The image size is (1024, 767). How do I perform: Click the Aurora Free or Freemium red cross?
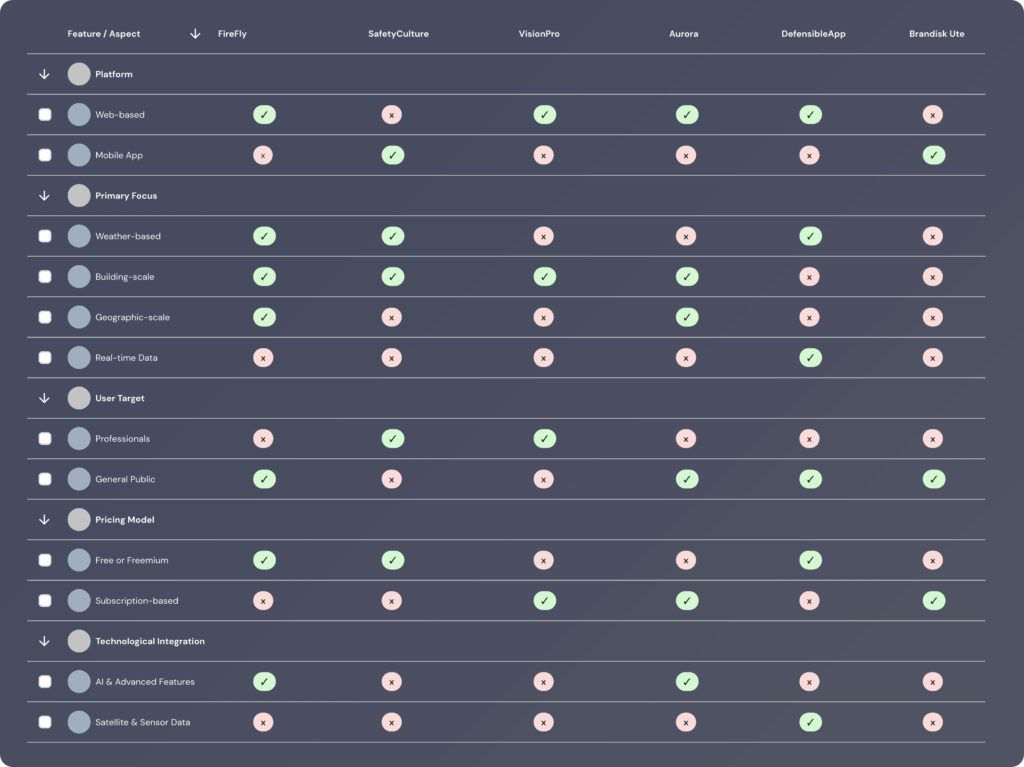point(686,561)
